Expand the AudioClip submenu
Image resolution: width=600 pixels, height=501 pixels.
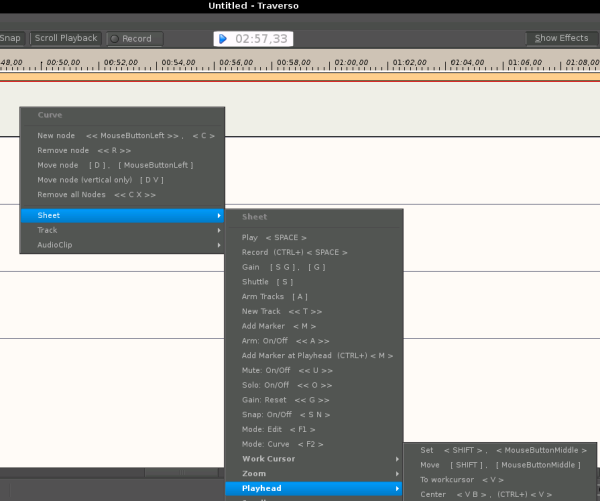pyautogui.click(x=122, y=245)
